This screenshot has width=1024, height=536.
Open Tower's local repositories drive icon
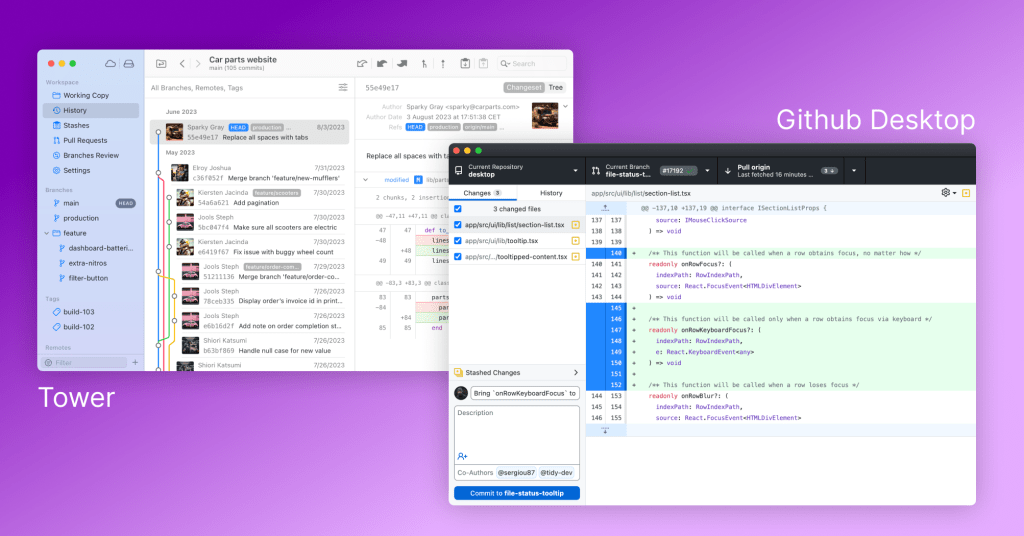[129, 63]
